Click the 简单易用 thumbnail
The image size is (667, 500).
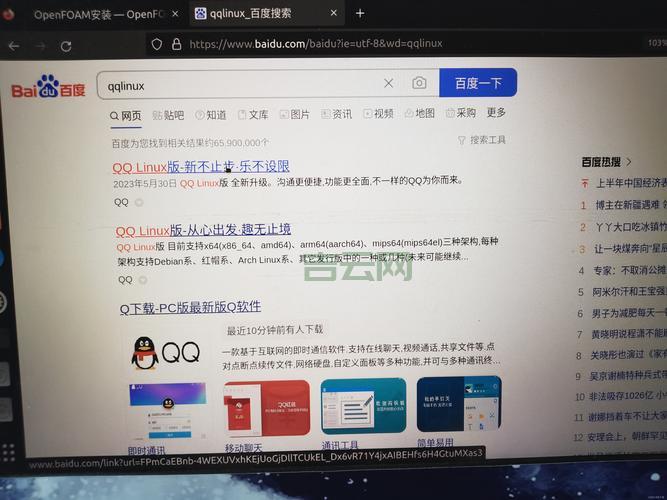[x=459, y=404]
